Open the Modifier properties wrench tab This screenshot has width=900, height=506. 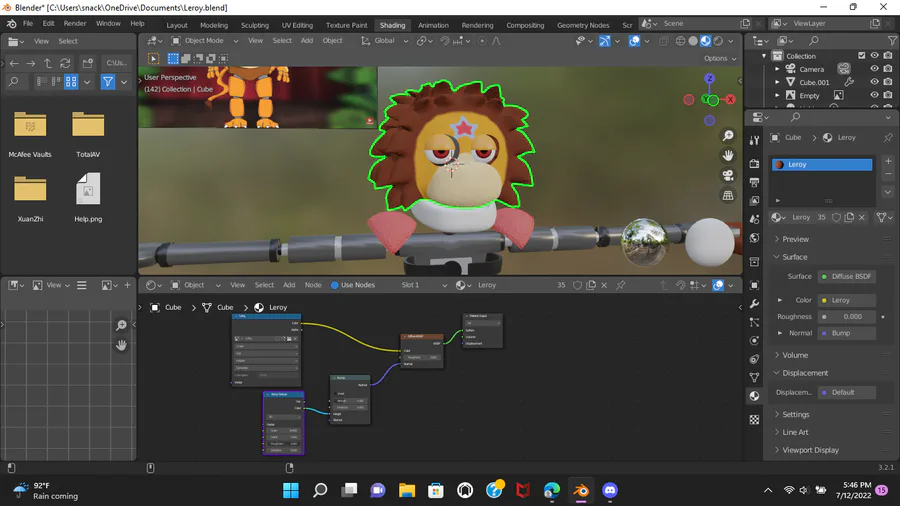tap(754, 303)
